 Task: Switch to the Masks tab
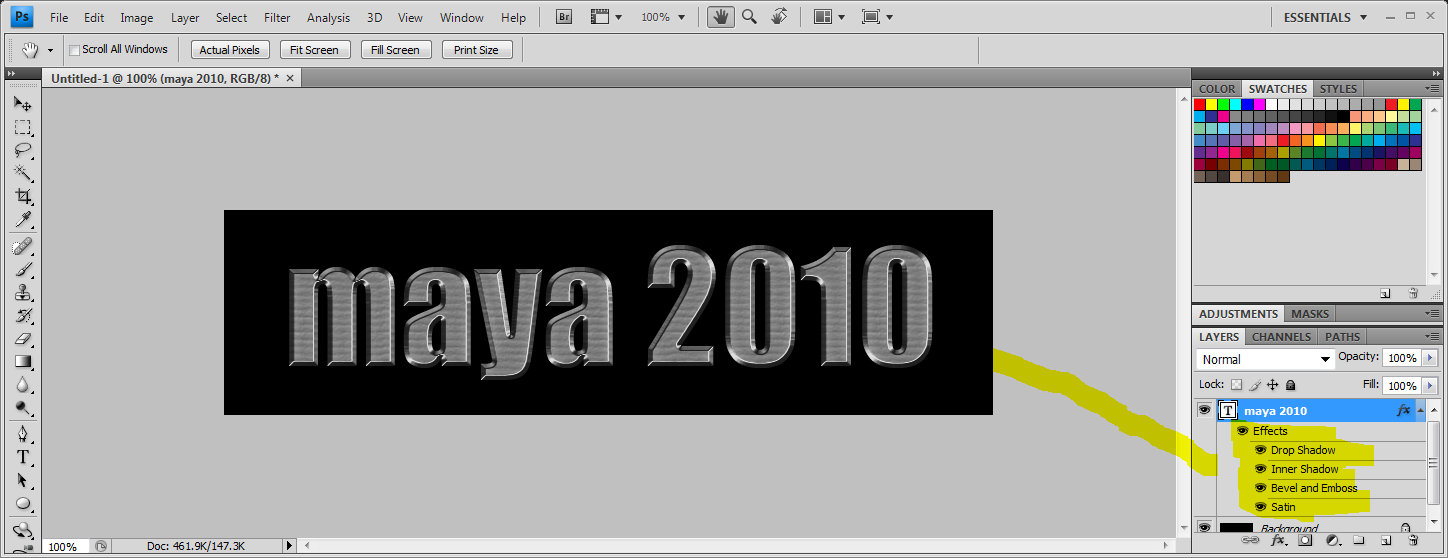(1310, 314)
